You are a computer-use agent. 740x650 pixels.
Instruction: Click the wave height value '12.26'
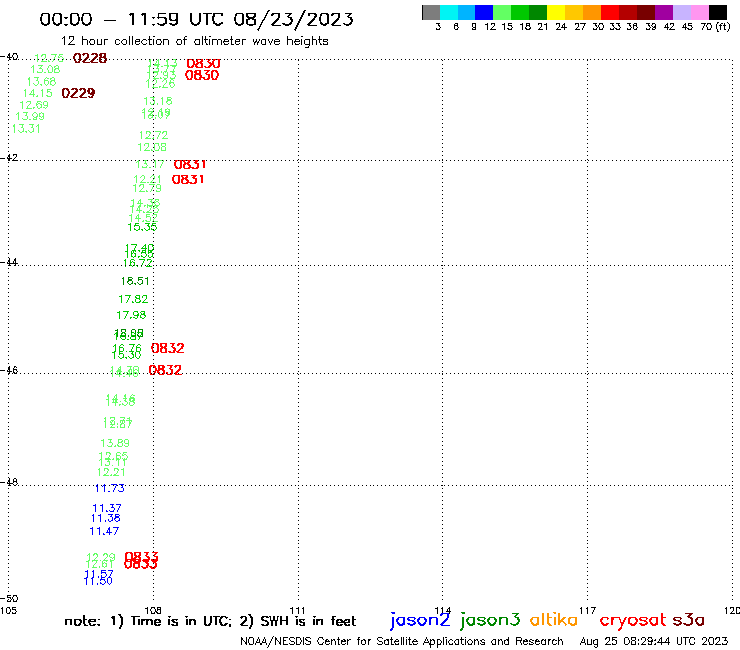160,84
